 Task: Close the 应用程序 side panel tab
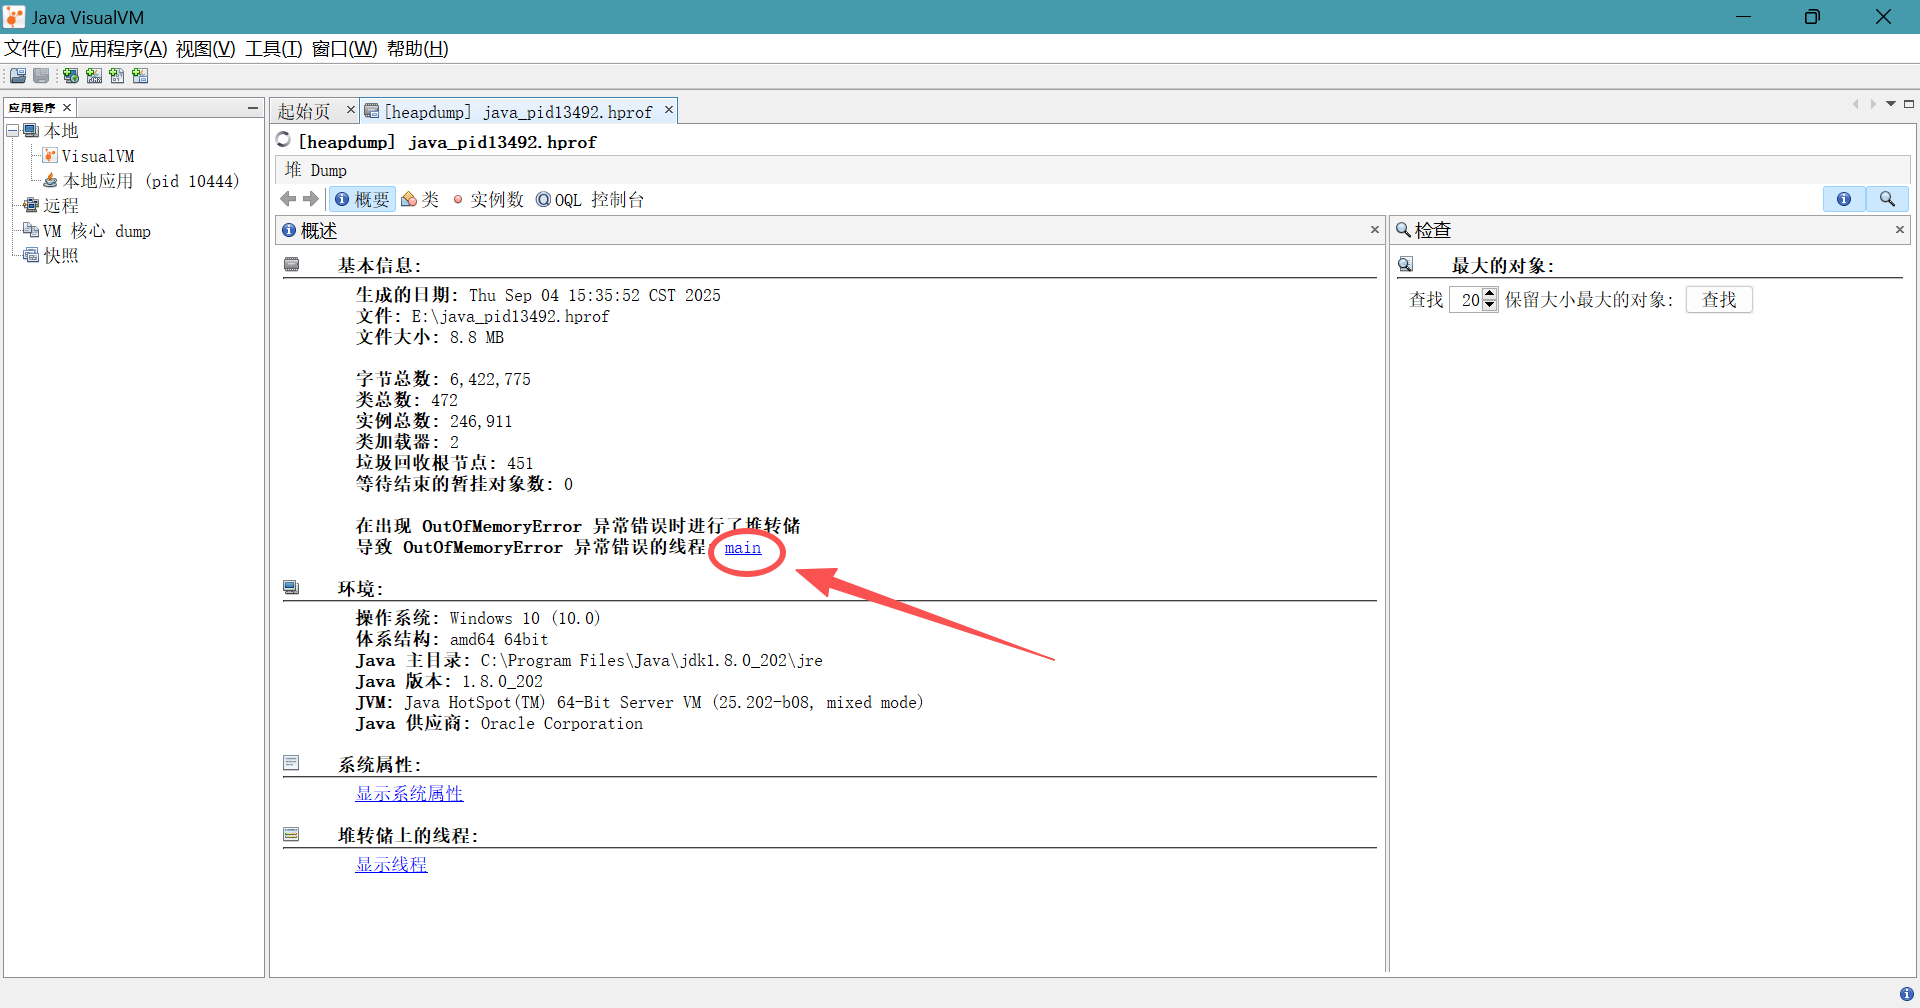click(67, 107)
